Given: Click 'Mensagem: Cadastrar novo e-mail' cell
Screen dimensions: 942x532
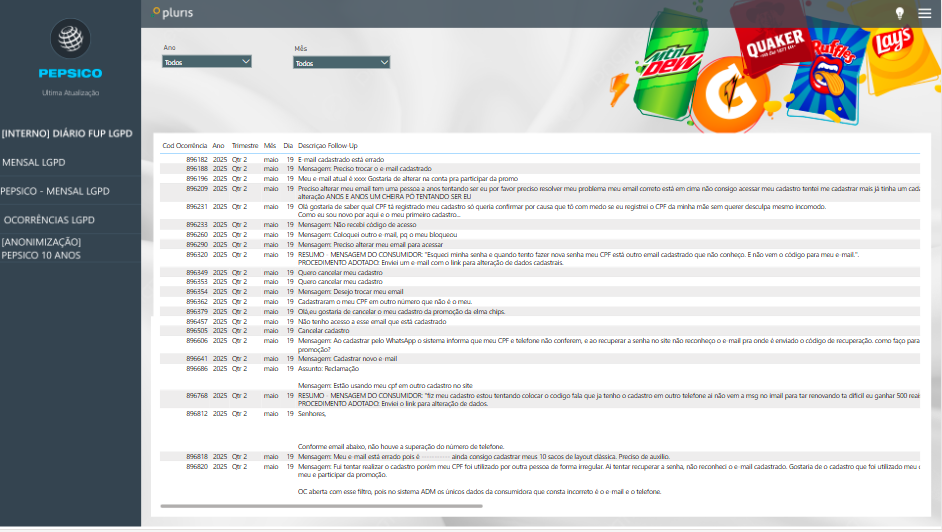Looking at the screenshot, I should [347, 358].
